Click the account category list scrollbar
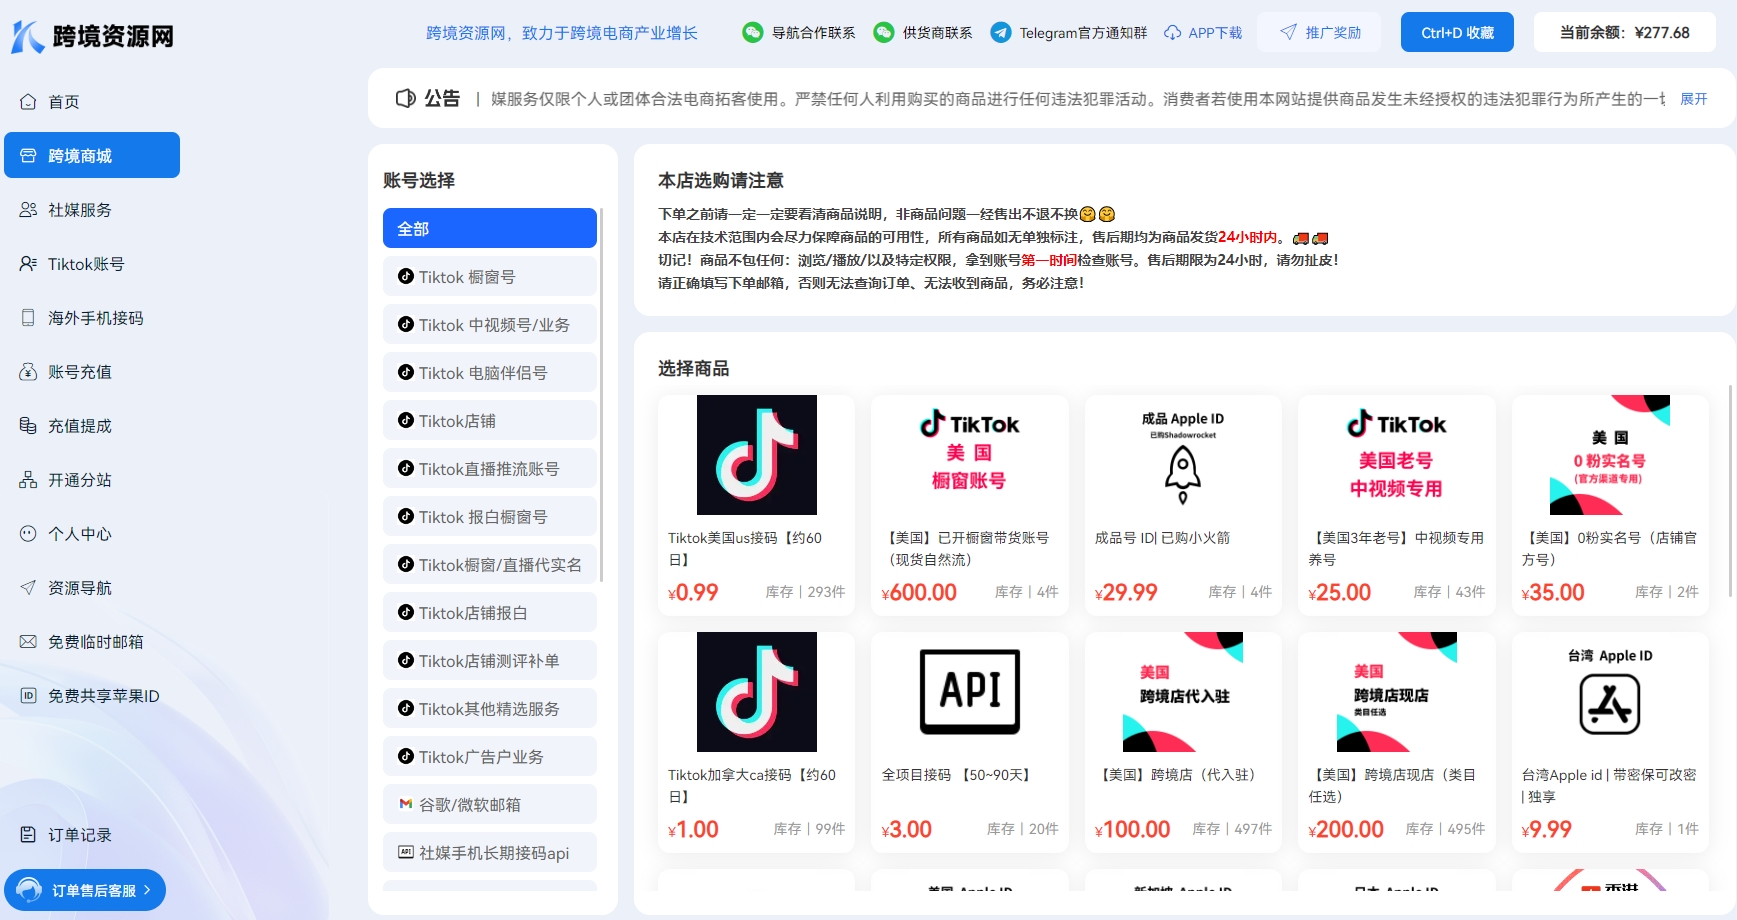 point(602,395)
